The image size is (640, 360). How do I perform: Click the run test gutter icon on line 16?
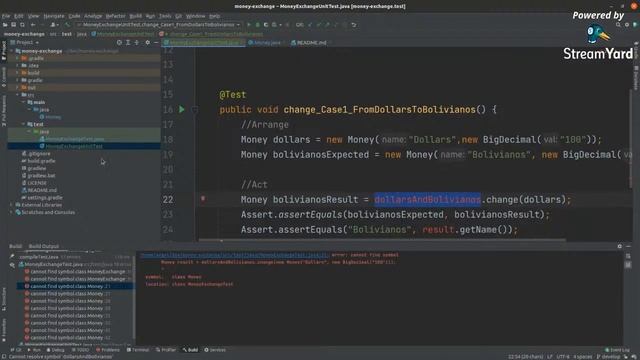point(182,109)
